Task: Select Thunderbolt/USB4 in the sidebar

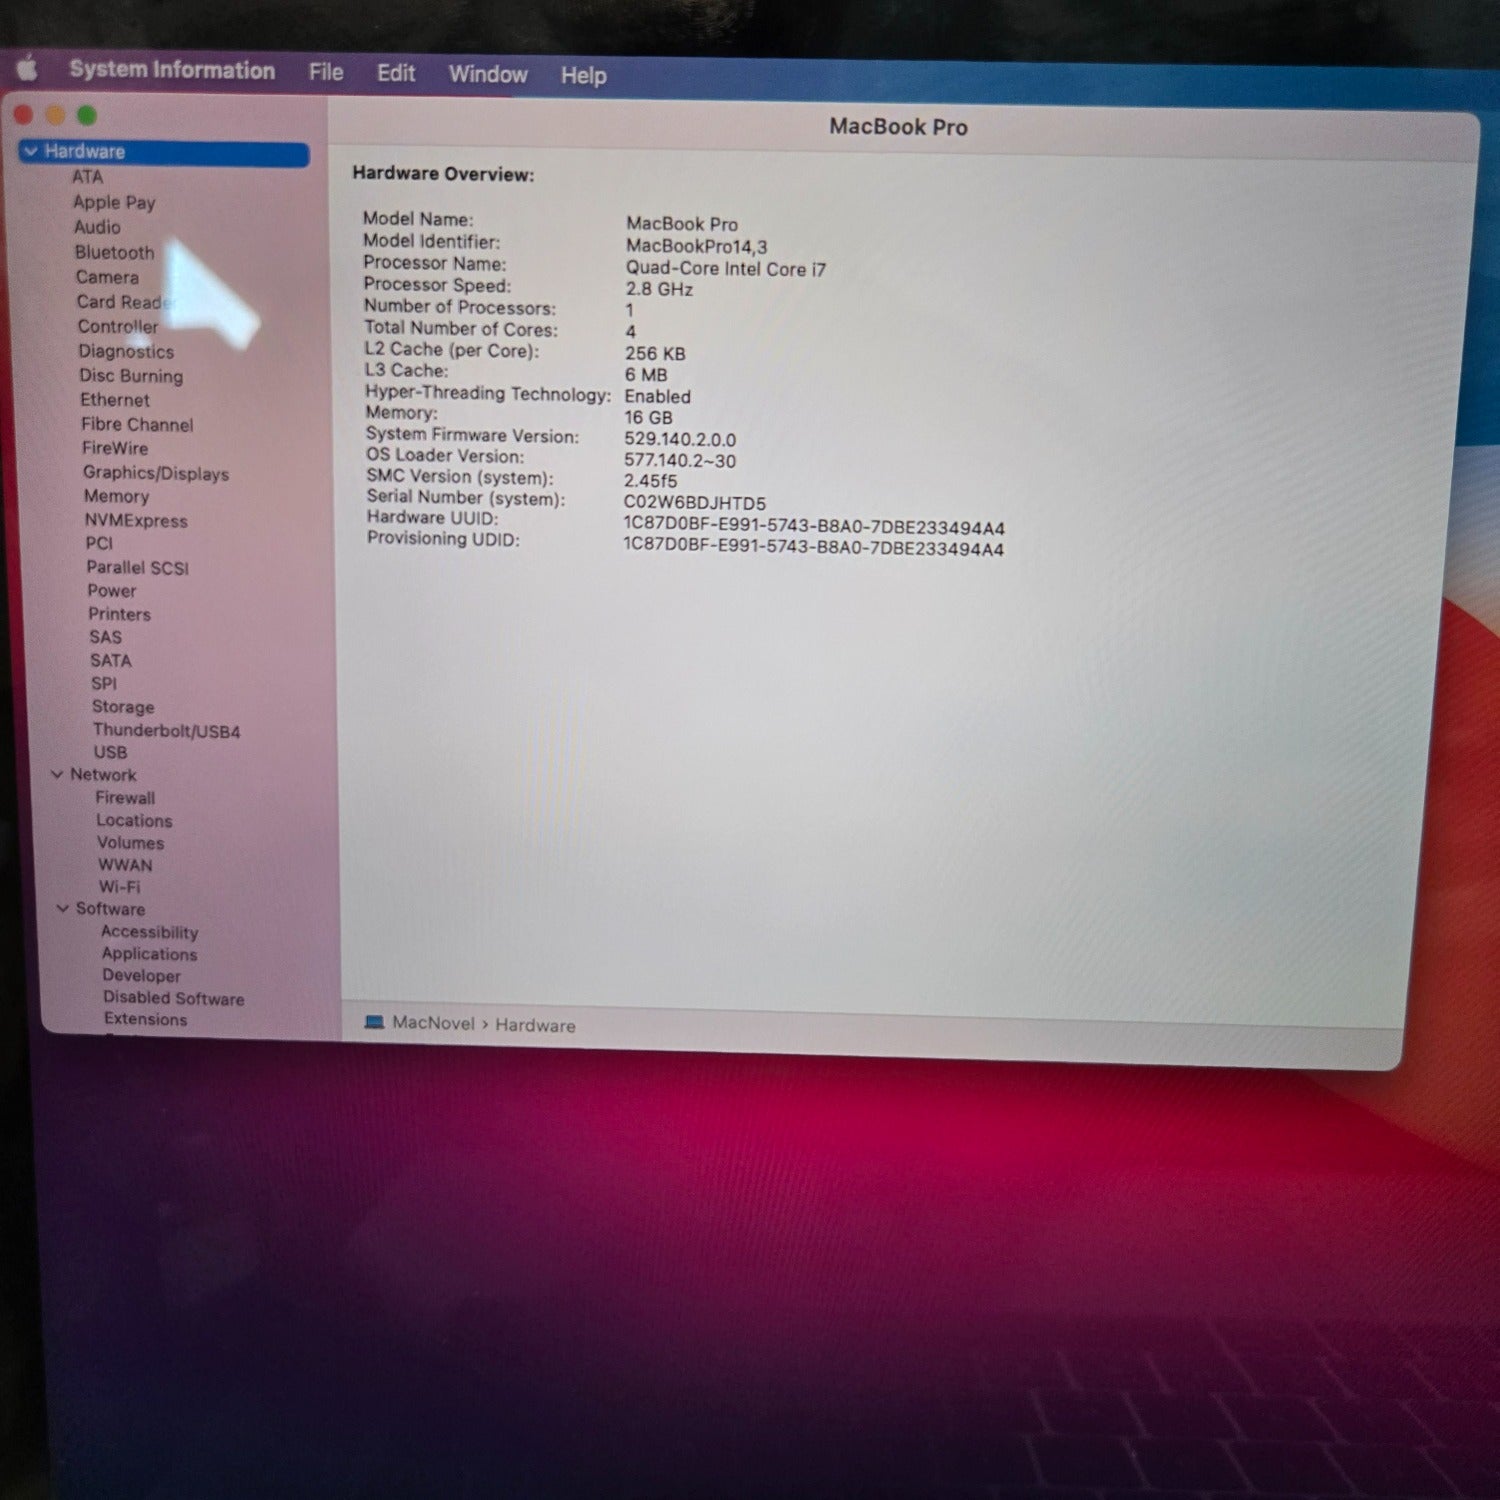Action: point(166,731)
